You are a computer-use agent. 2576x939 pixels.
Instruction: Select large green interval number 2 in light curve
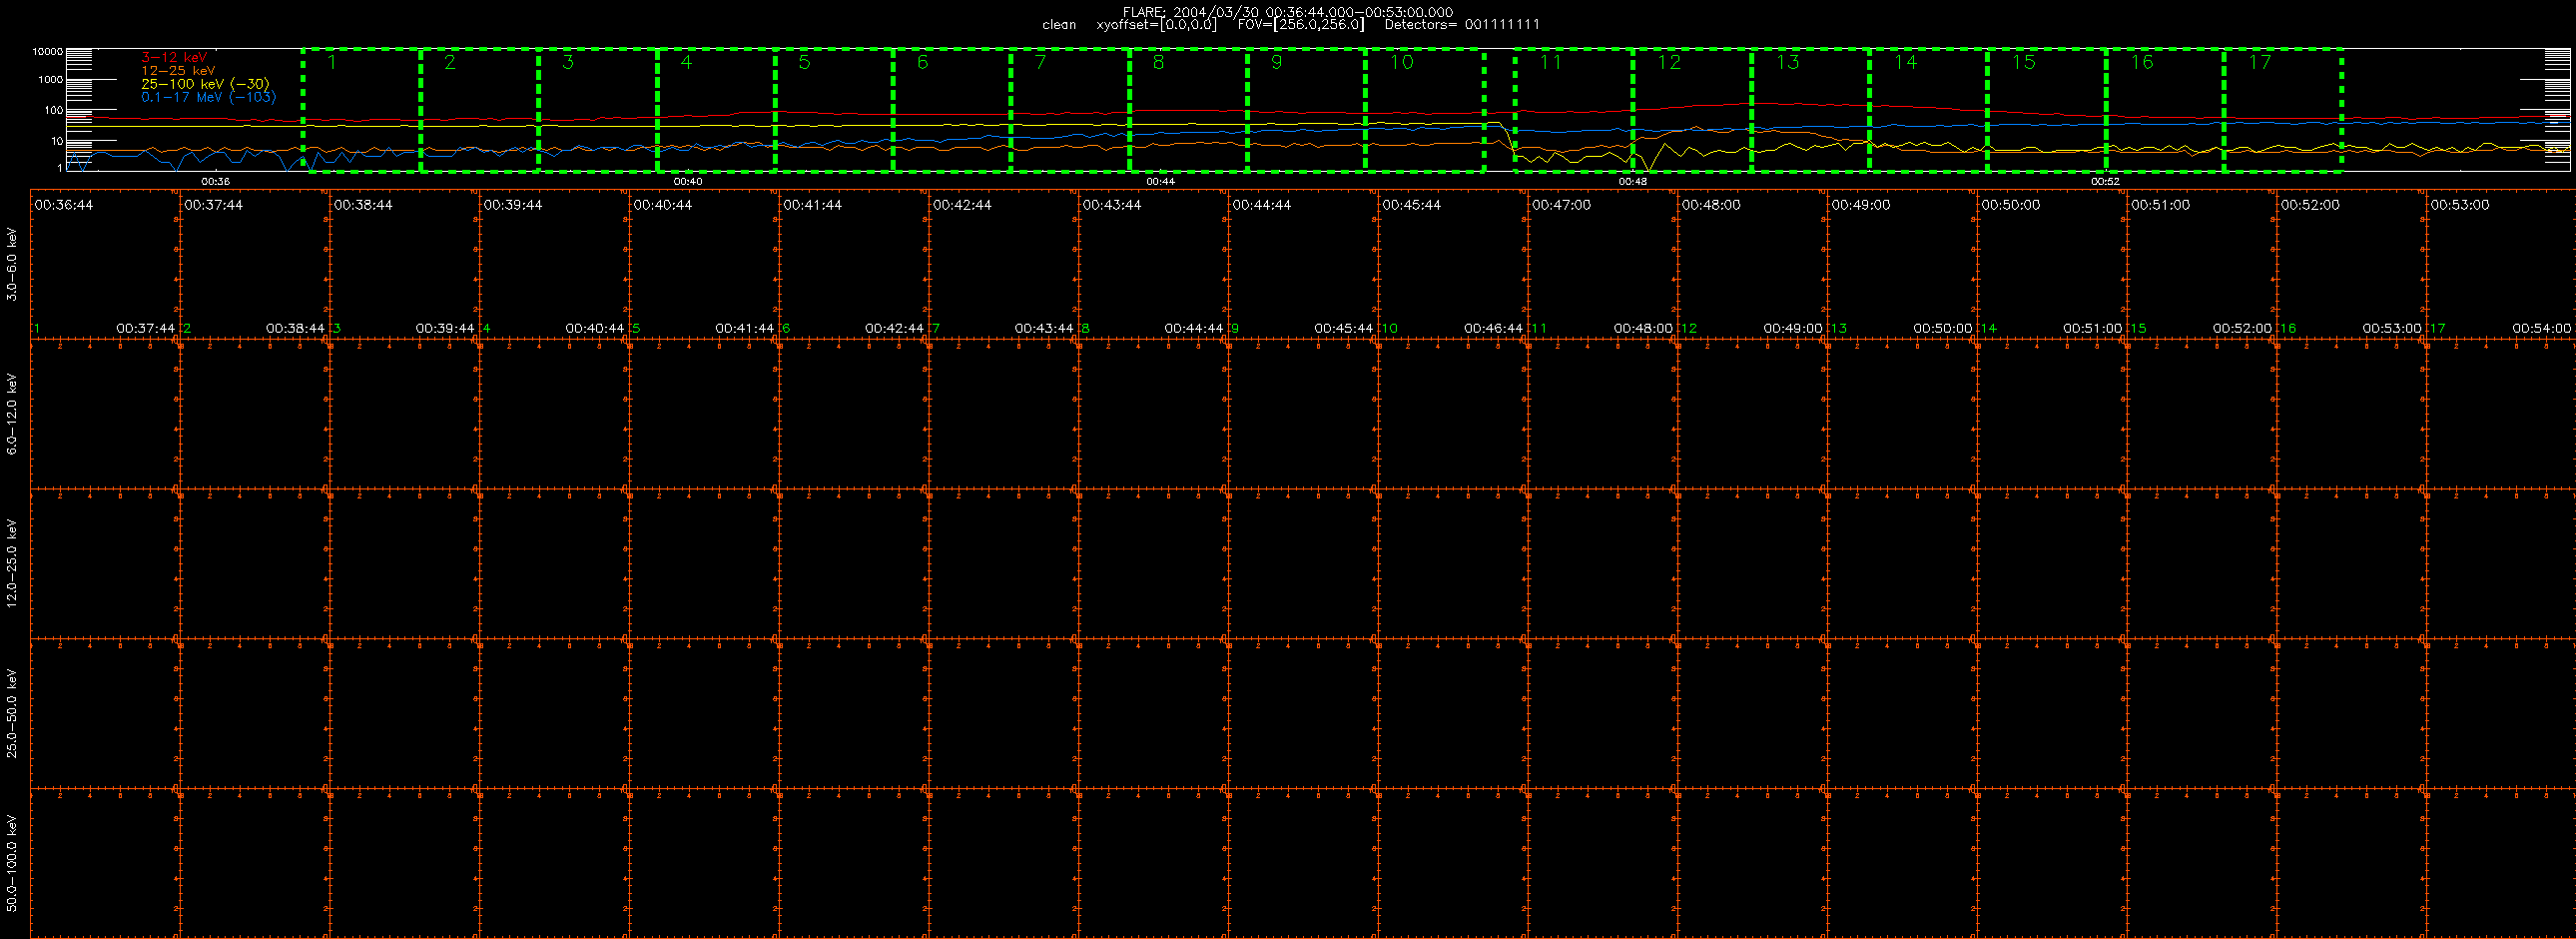coord(450,62)
